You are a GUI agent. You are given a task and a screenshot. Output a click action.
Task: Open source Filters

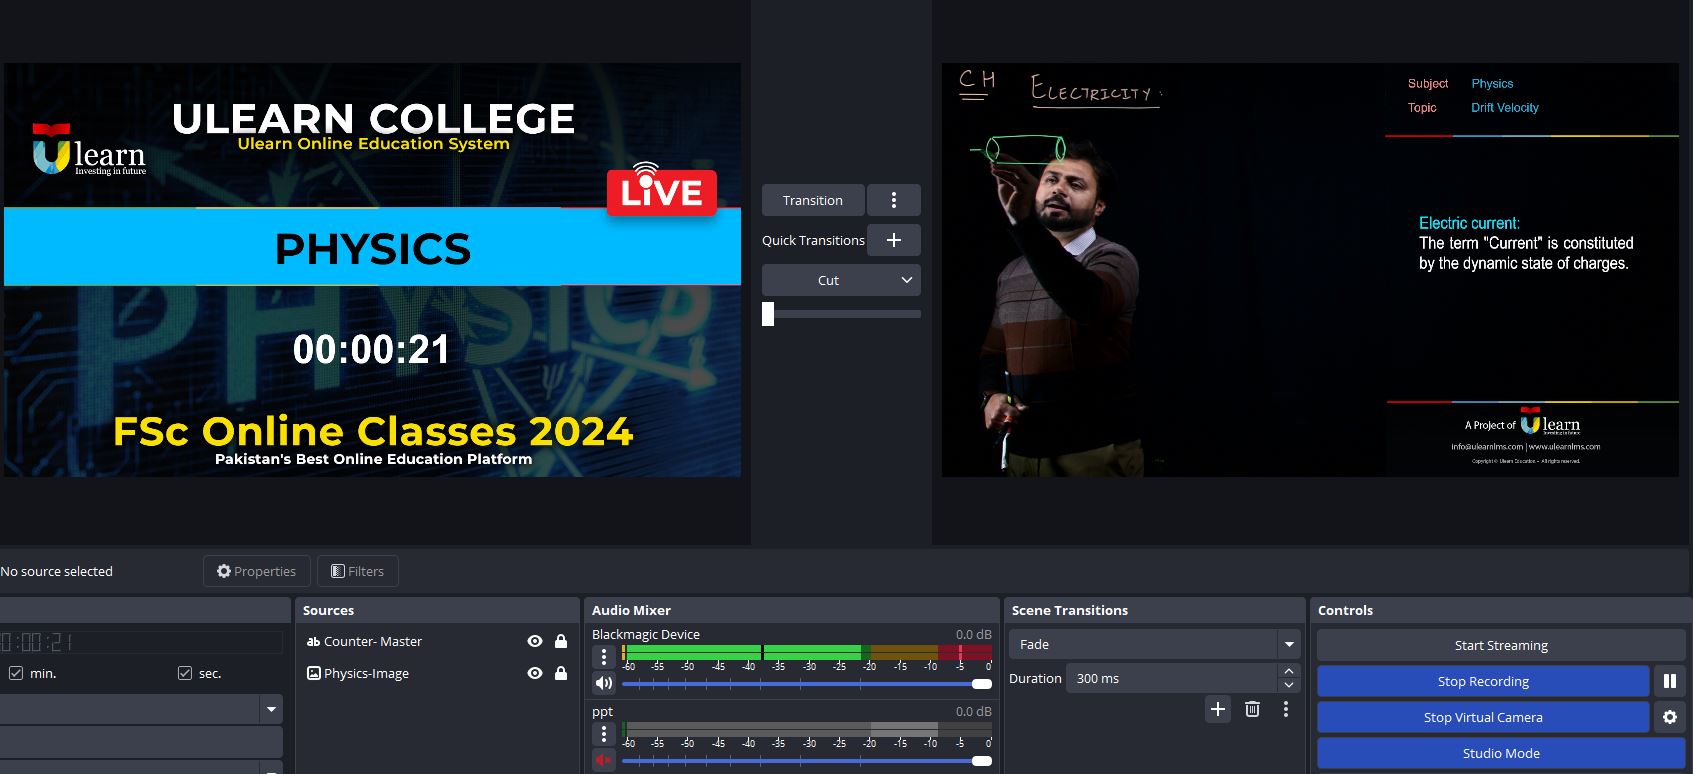pyautogui.click(x=357, y=571)
